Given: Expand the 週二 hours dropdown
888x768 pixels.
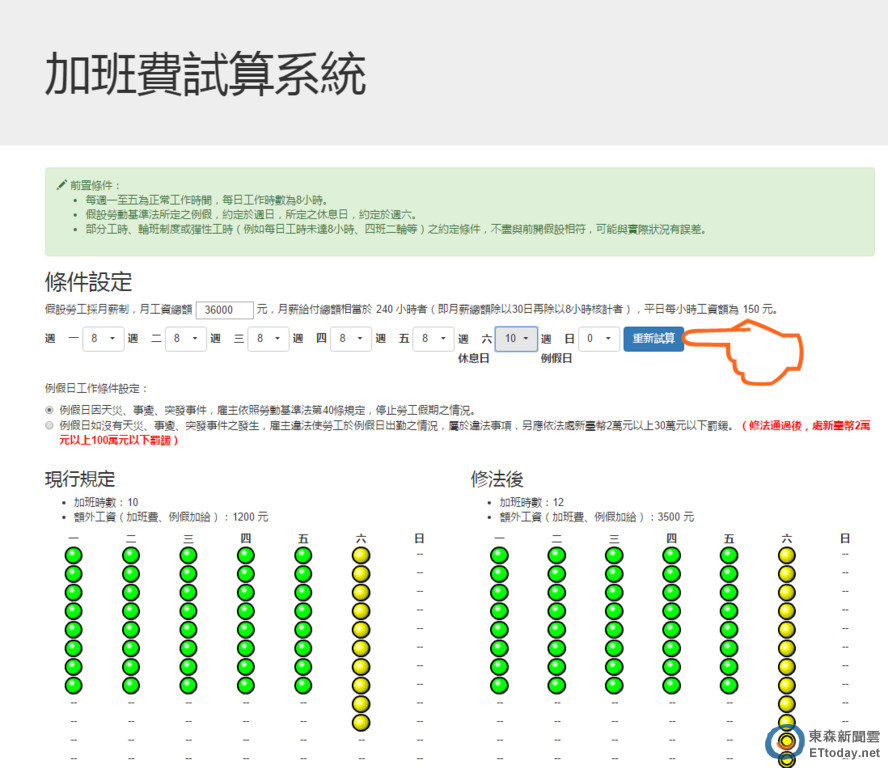Looking at the screenshot, I should pyautogui.click(x=185, y=339).
